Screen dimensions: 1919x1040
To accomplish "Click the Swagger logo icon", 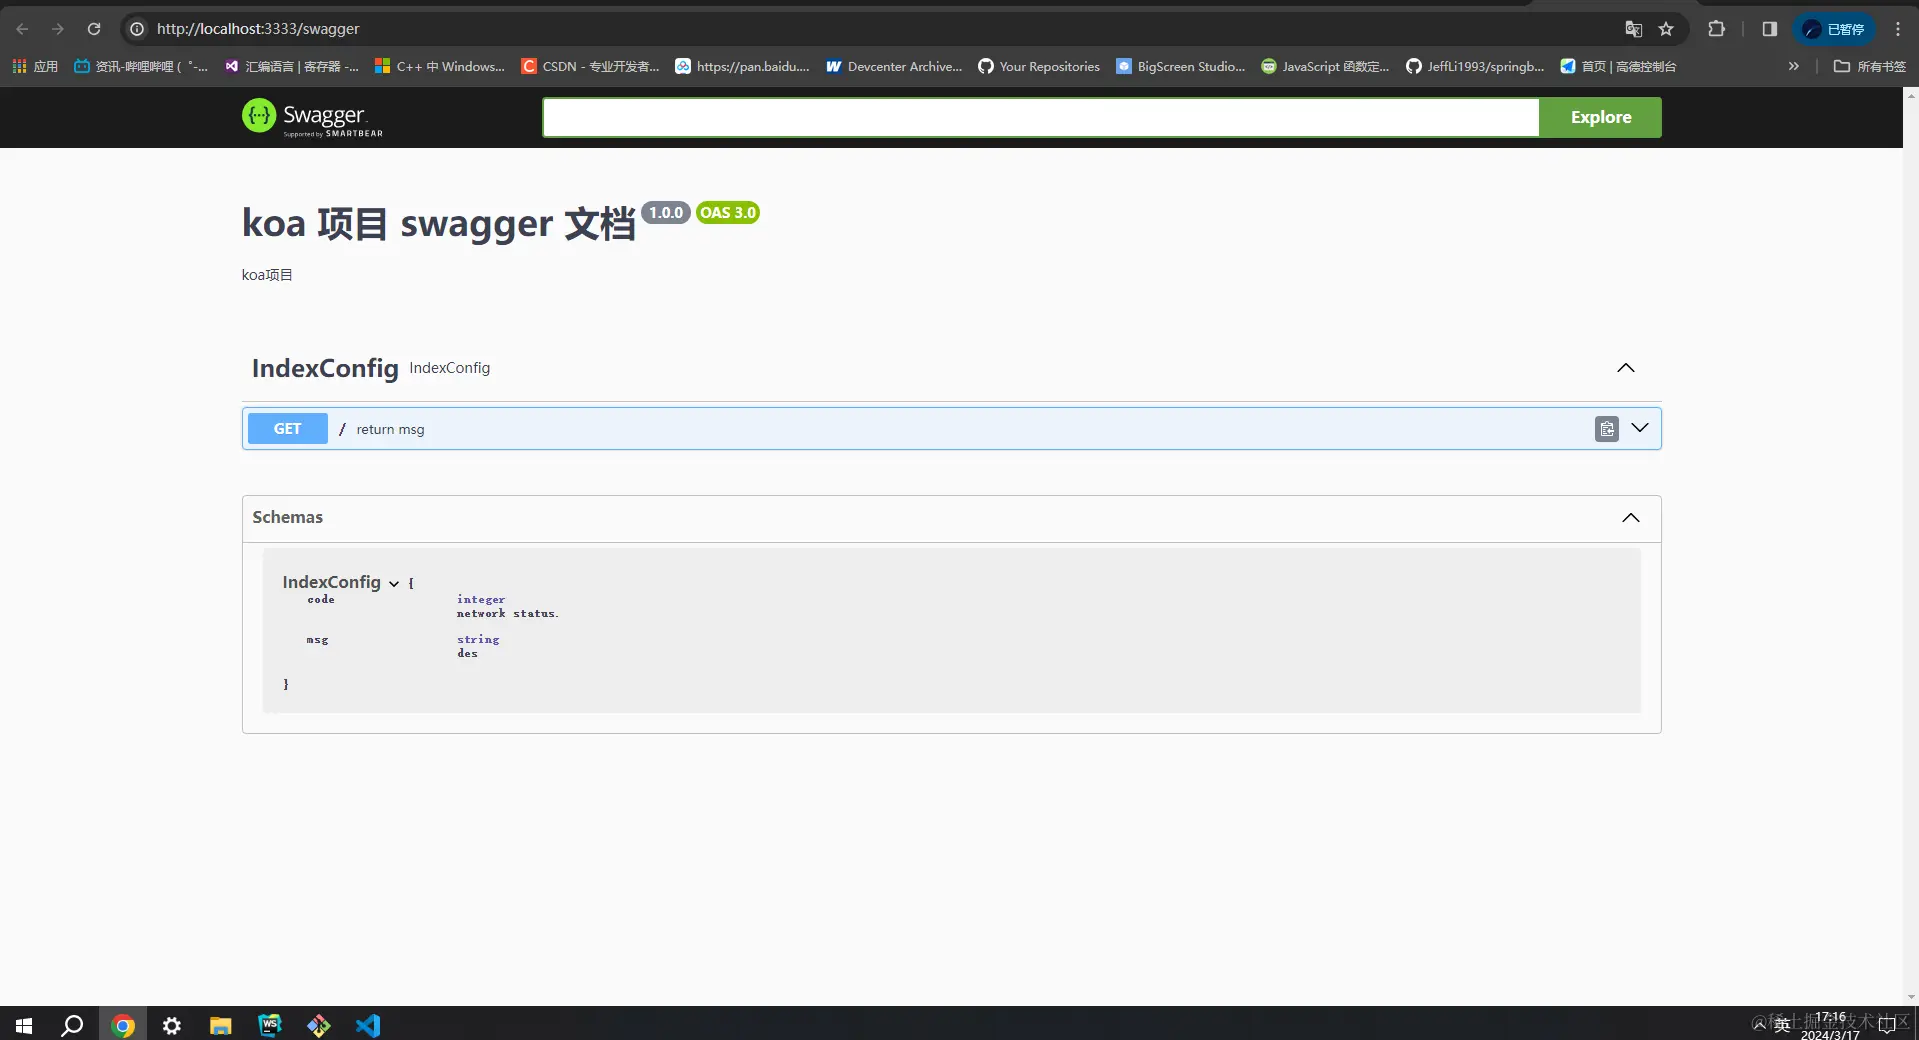I will [259, 116].
